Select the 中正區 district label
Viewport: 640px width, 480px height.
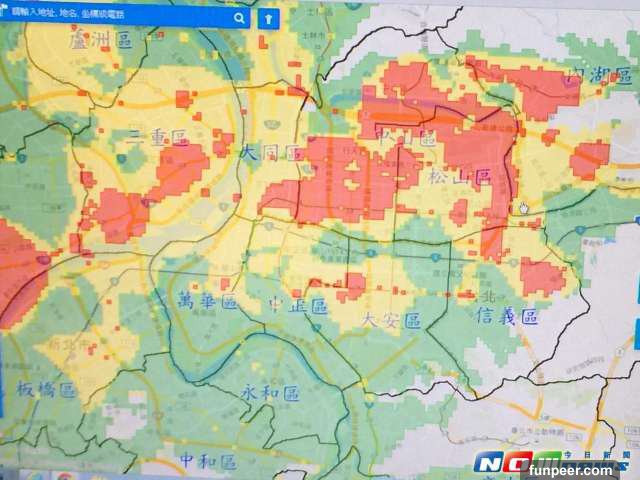298,305
